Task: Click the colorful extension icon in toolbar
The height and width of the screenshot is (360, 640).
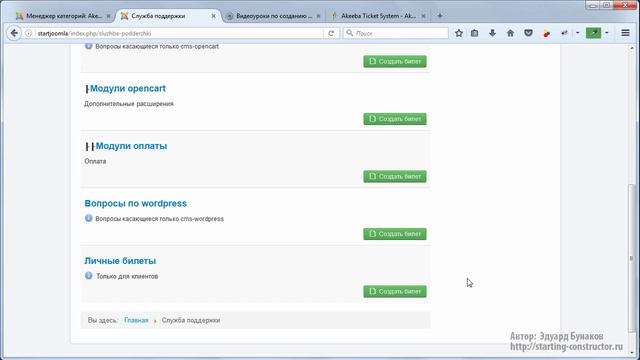Action: tap(546, 33)
